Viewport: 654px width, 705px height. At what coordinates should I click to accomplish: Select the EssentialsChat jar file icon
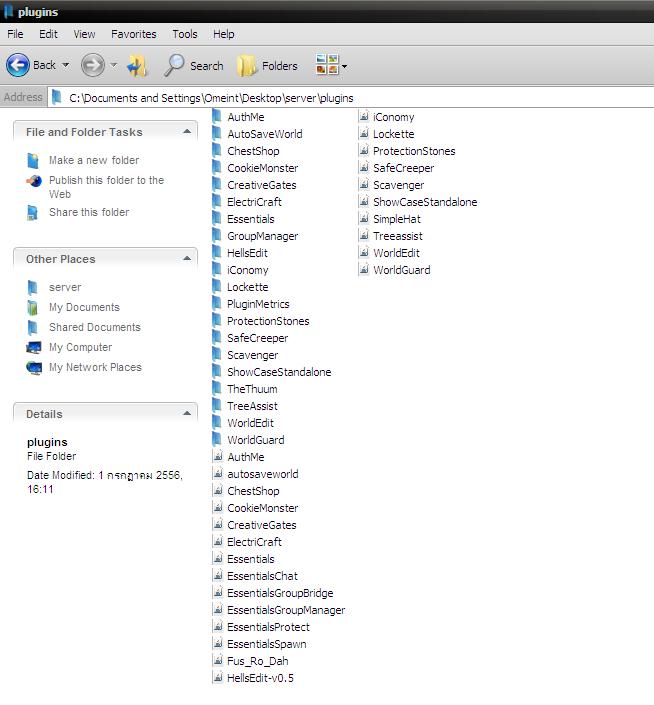pyautogui.click(x=218, y=576)
